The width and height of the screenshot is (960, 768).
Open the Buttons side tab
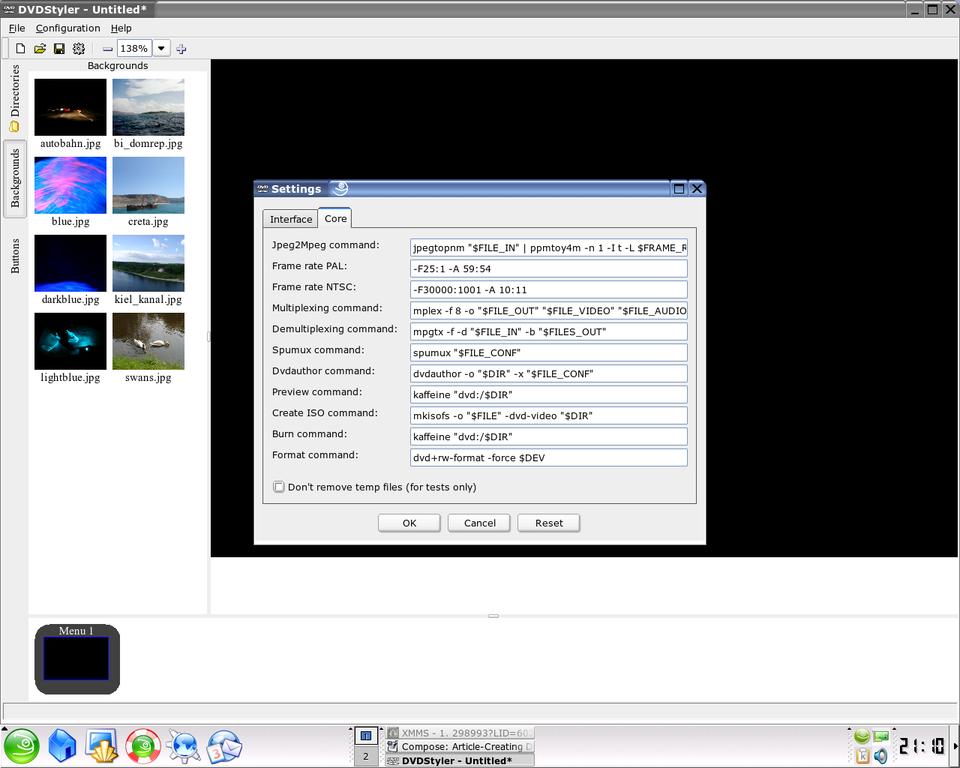point(15,256)
